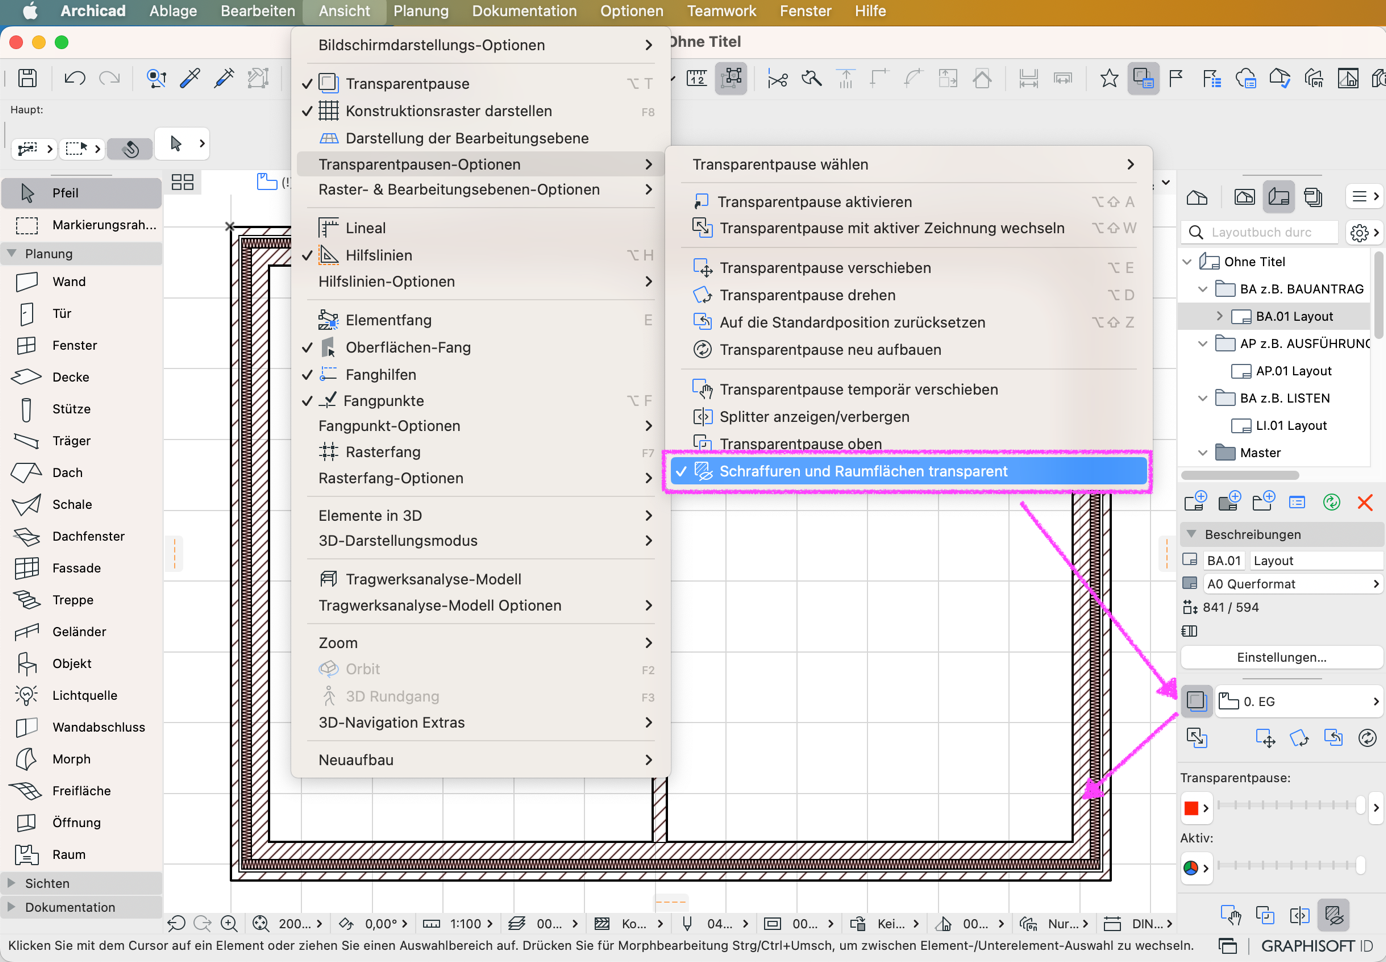
Task: Click the undo arrow icon
Action: point(74,78)
